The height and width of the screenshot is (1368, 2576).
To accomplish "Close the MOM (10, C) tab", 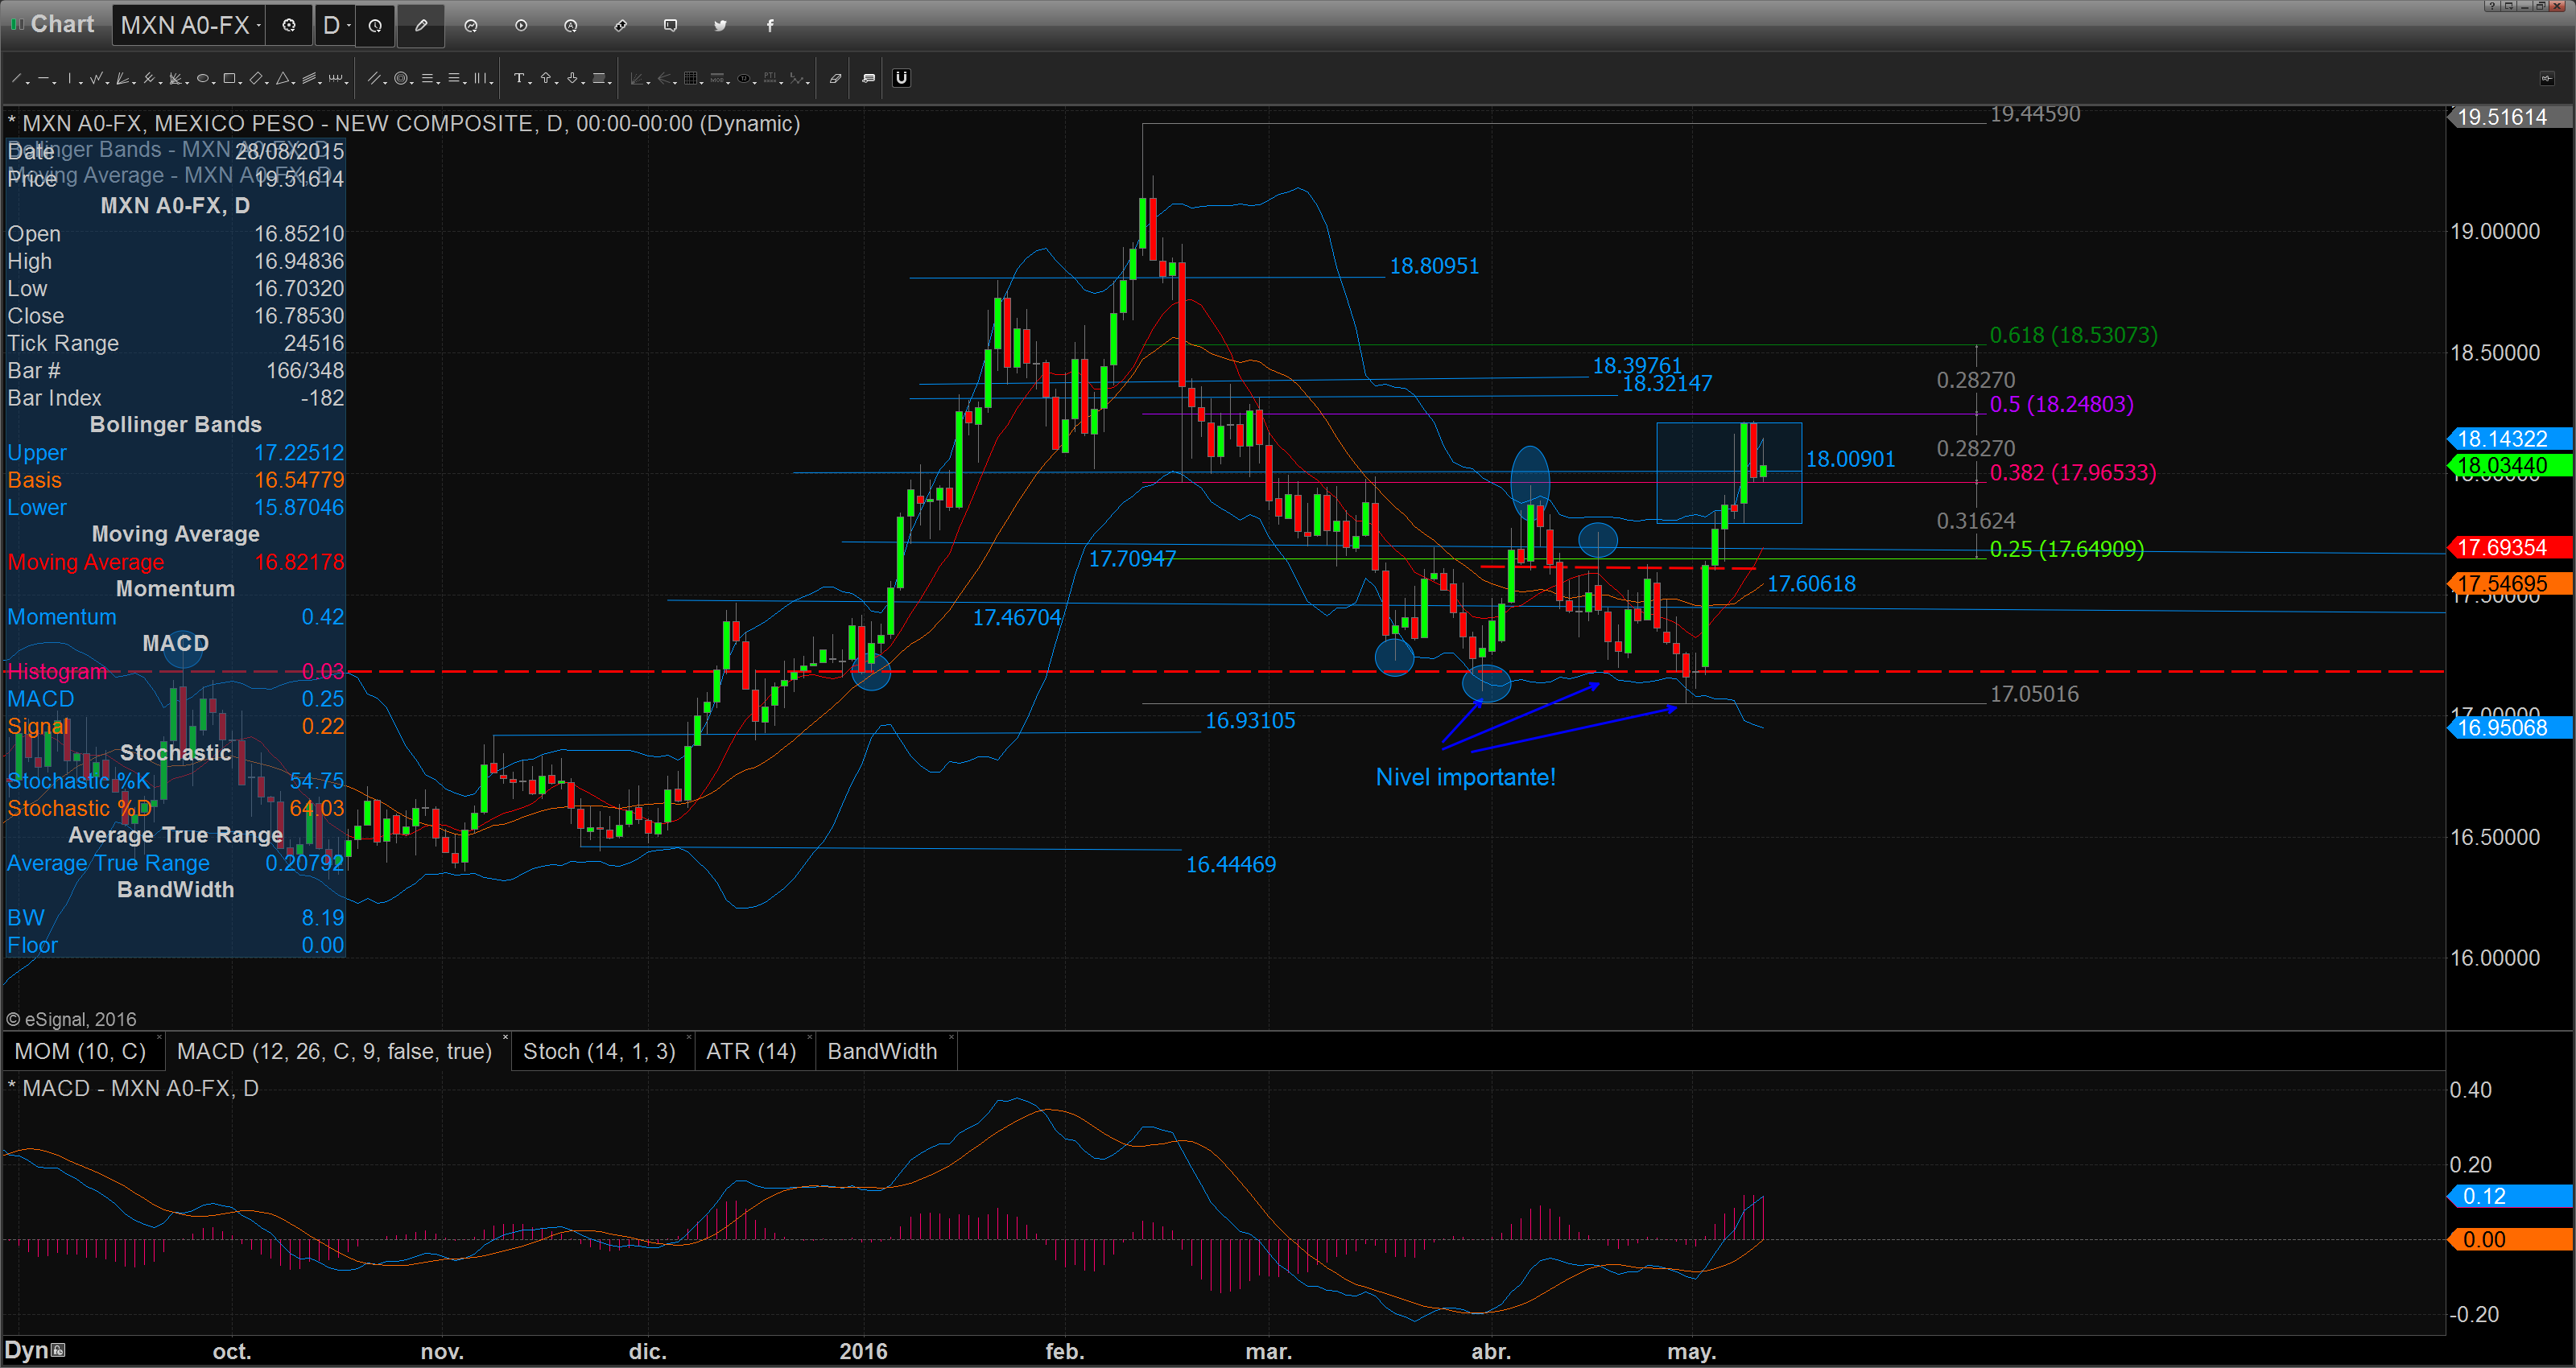I will click(x=160, y=1037).
